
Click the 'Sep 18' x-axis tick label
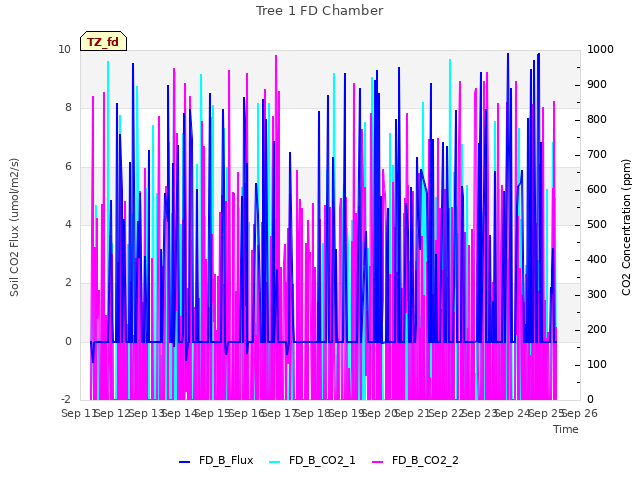(x=313, y=413)
